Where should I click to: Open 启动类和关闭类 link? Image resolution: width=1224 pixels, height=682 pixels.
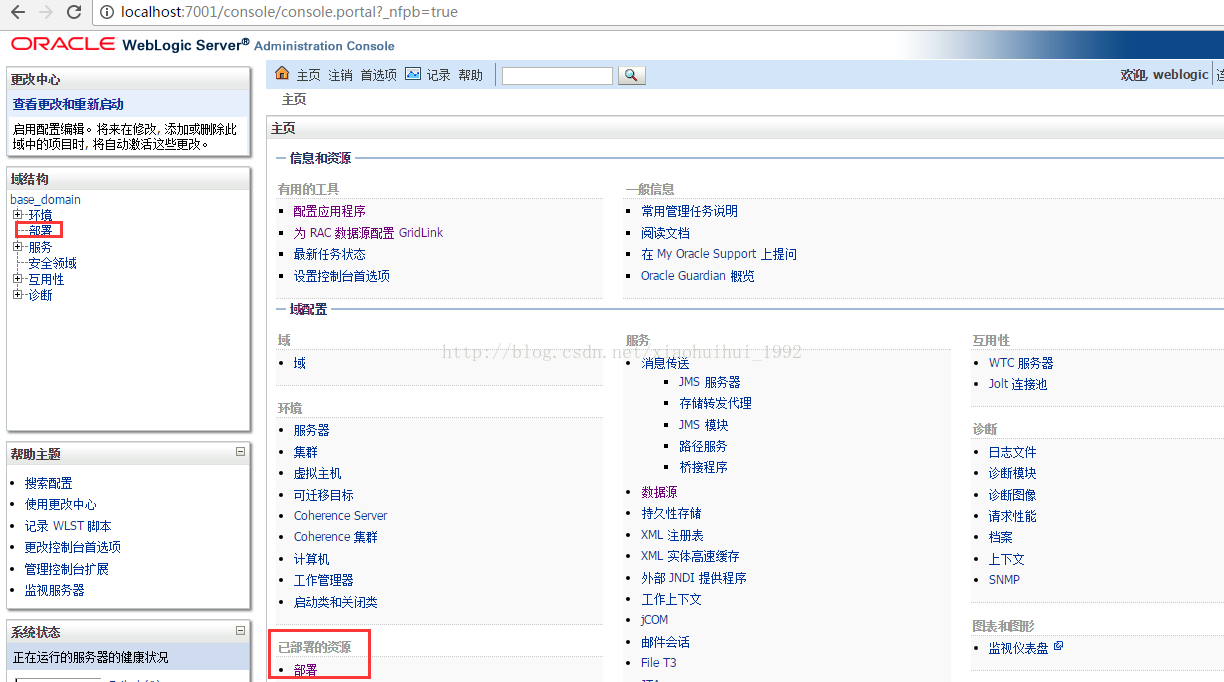(x=335, y=602)
